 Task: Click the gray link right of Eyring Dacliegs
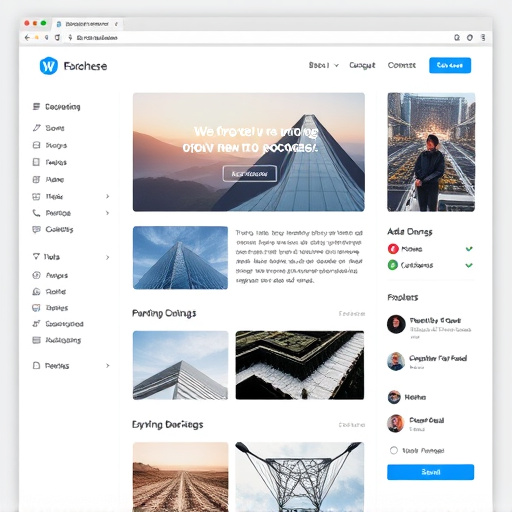[352, 425]
